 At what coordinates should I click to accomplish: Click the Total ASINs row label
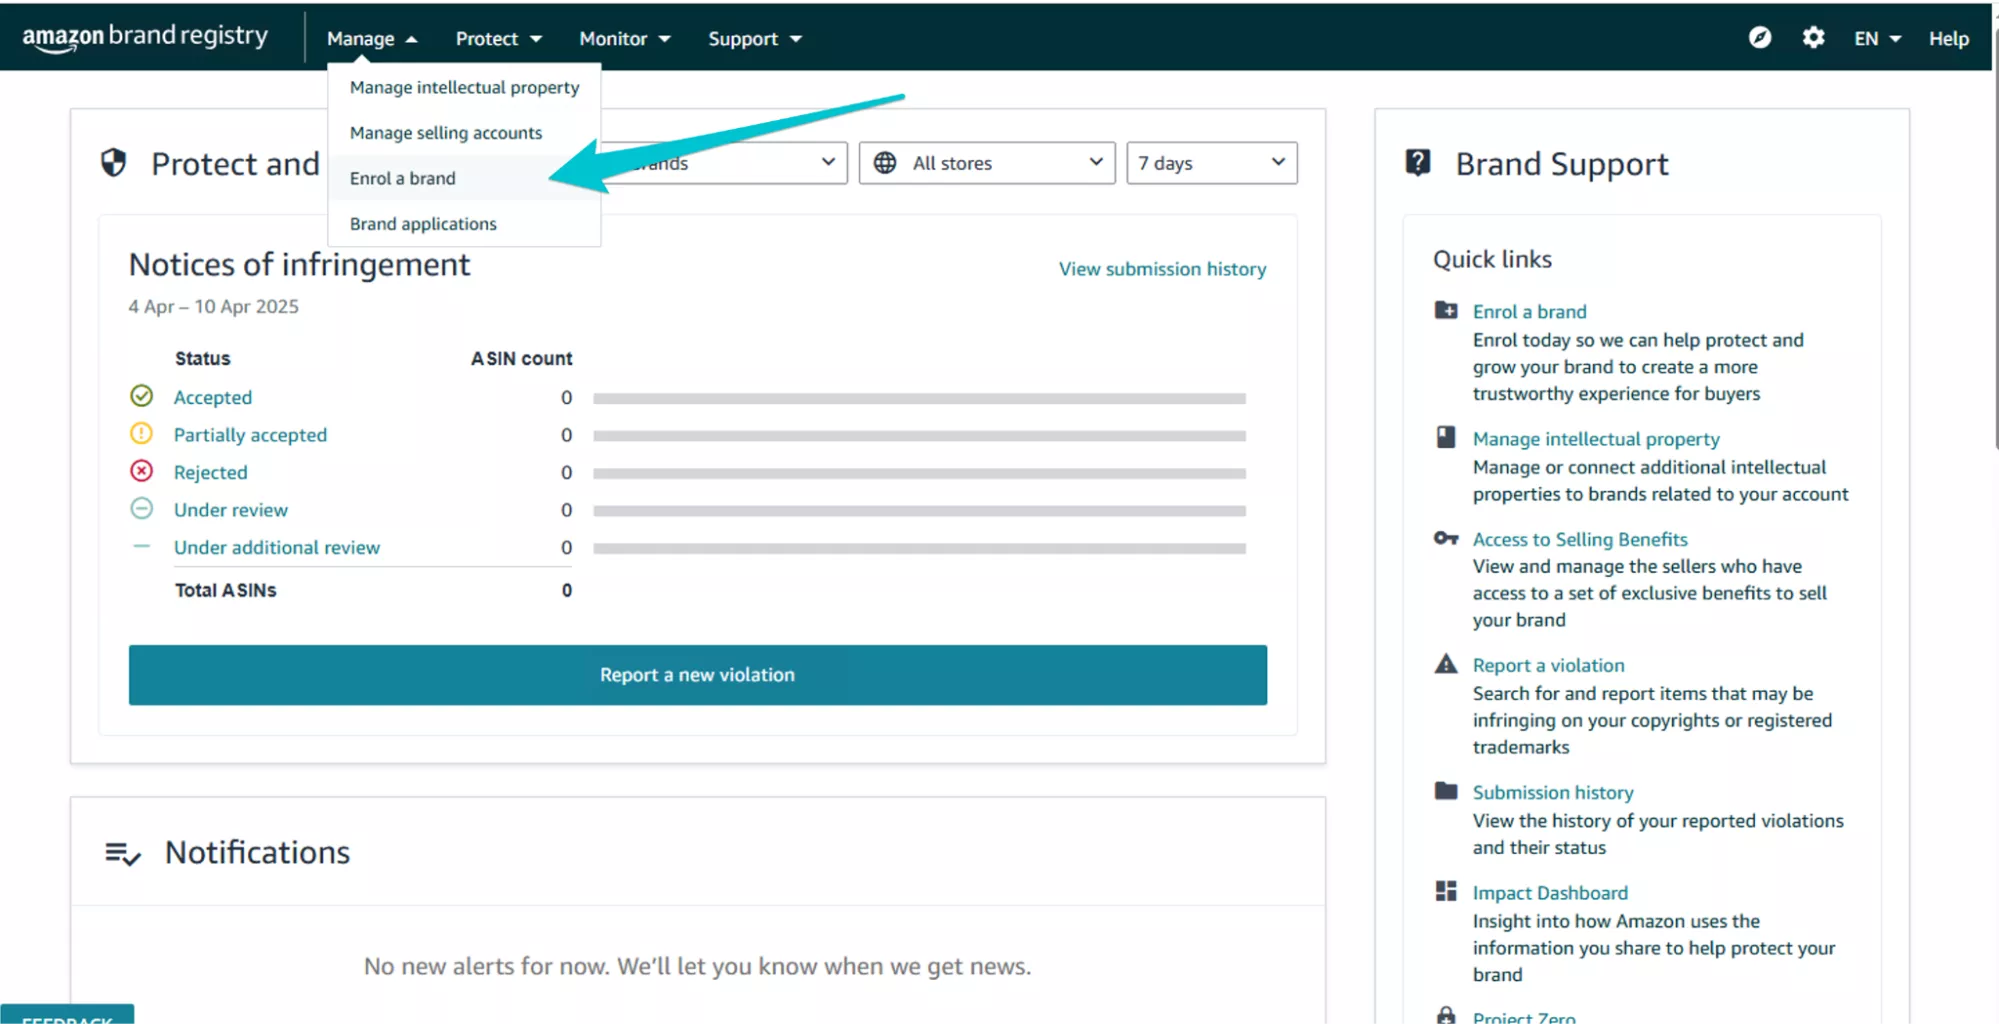point(225,590)
